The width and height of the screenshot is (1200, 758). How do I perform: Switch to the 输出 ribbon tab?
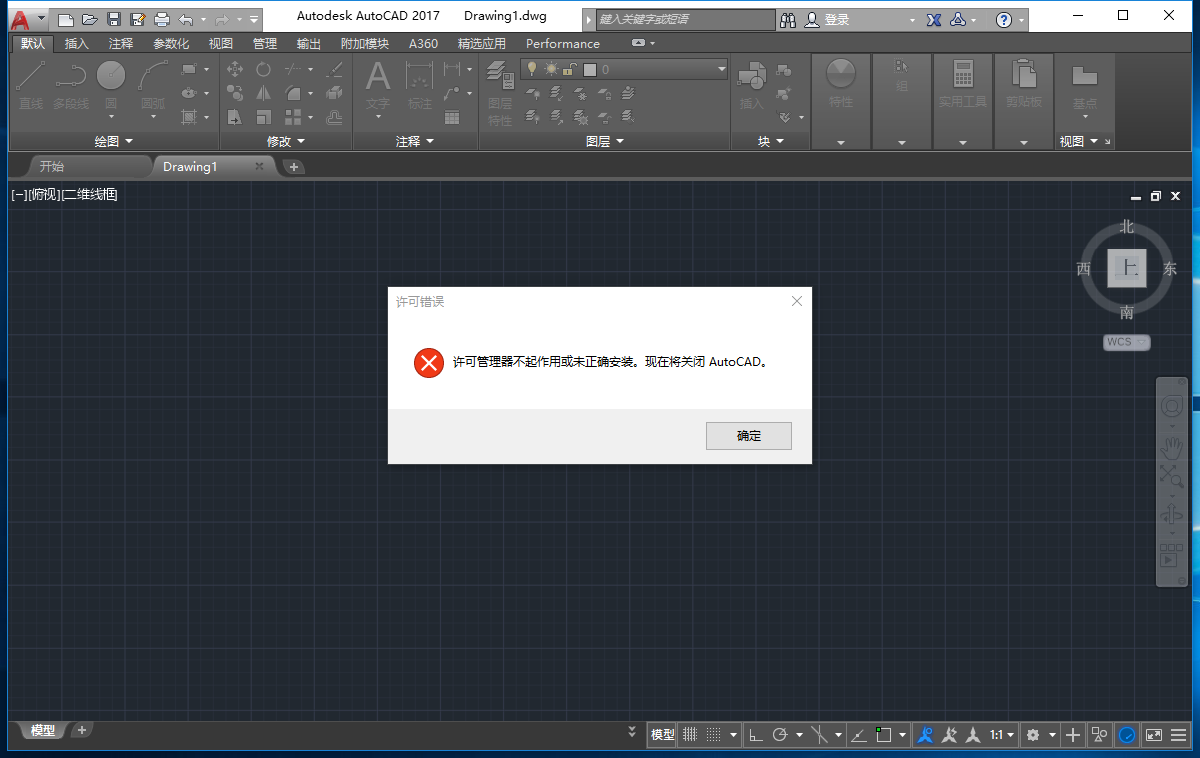309,43
